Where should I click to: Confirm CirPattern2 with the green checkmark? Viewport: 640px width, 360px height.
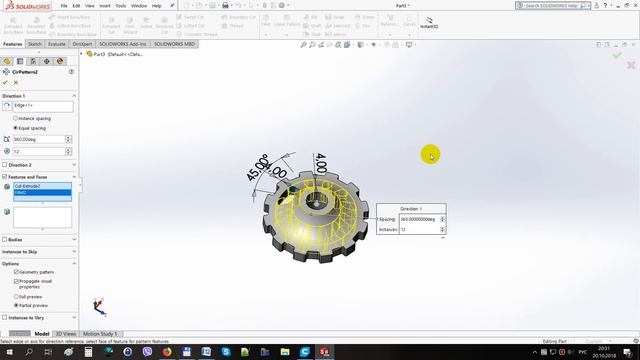click(x=5, y=82)
